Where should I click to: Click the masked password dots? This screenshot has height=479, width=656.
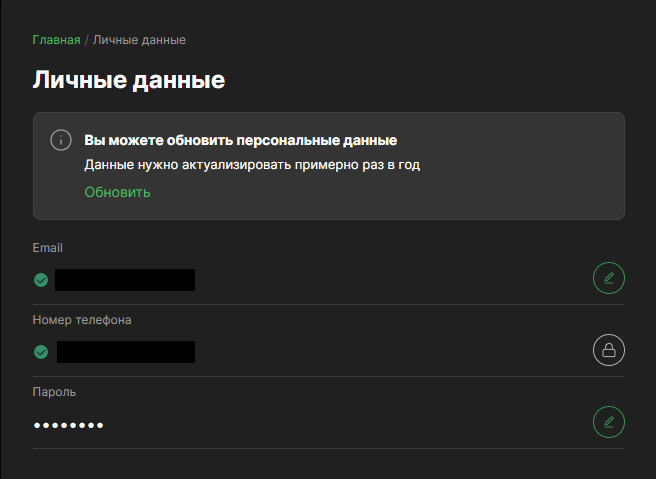tap(68, 425)
